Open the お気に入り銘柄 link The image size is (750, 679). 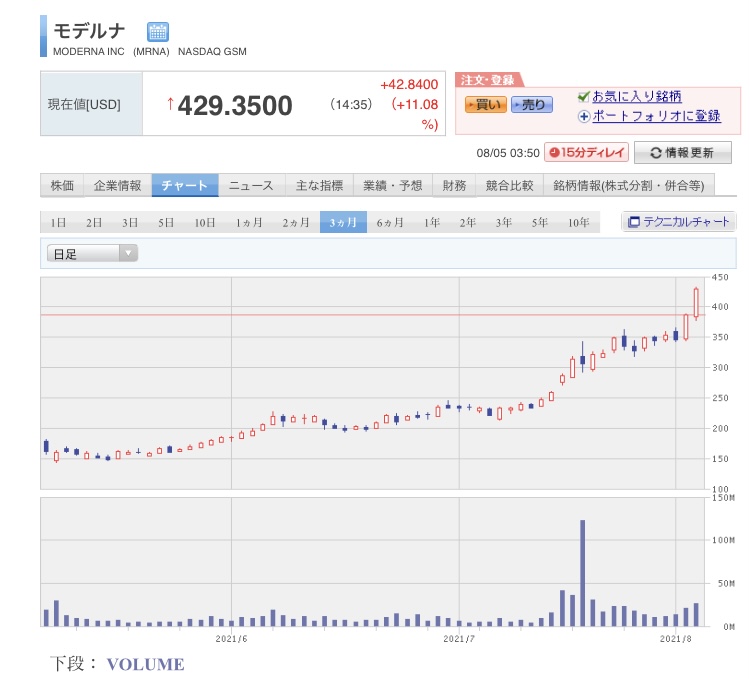(637, 97)
